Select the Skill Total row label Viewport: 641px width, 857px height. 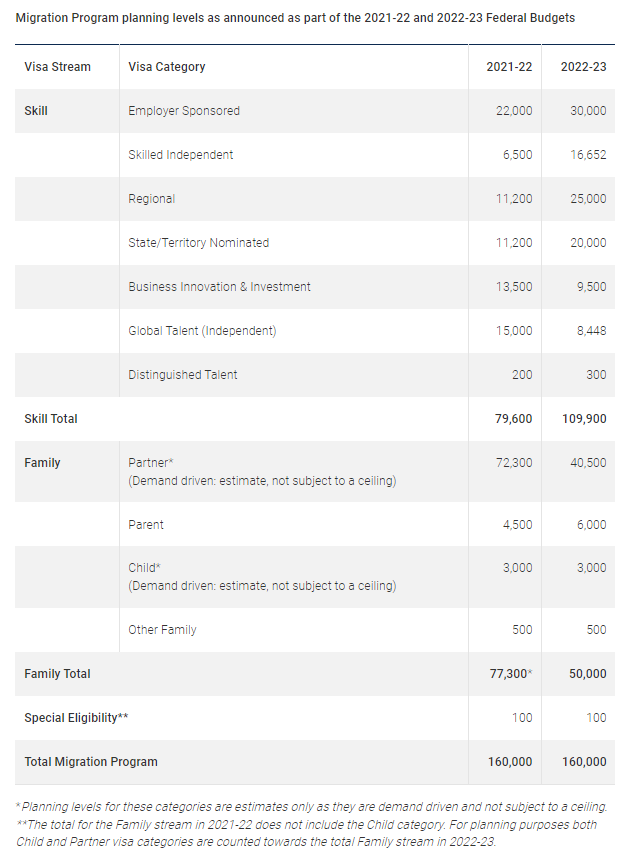click(x=51, y=419)
